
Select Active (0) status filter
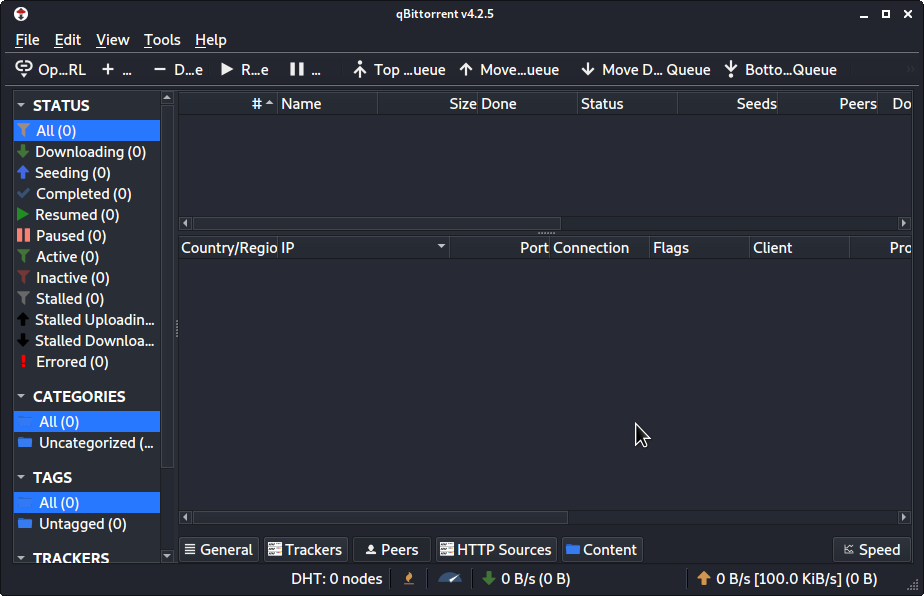[87, 257]
